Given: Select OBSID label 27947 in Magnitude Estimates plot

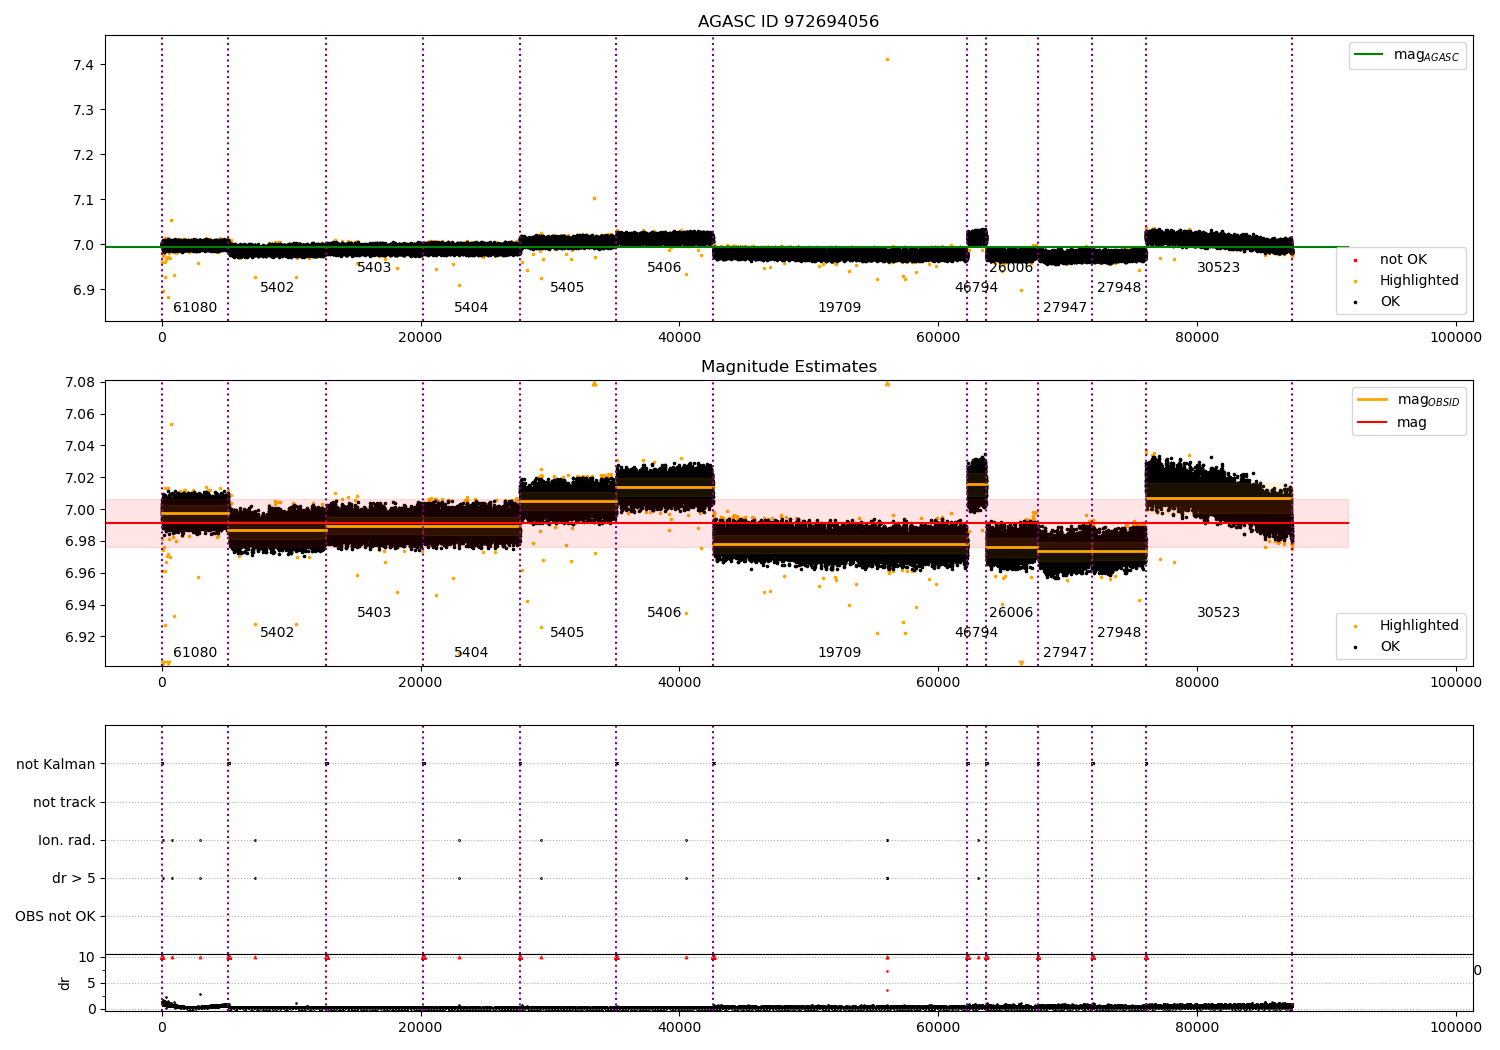Looking at the screenshot, I should (1065, 652).
